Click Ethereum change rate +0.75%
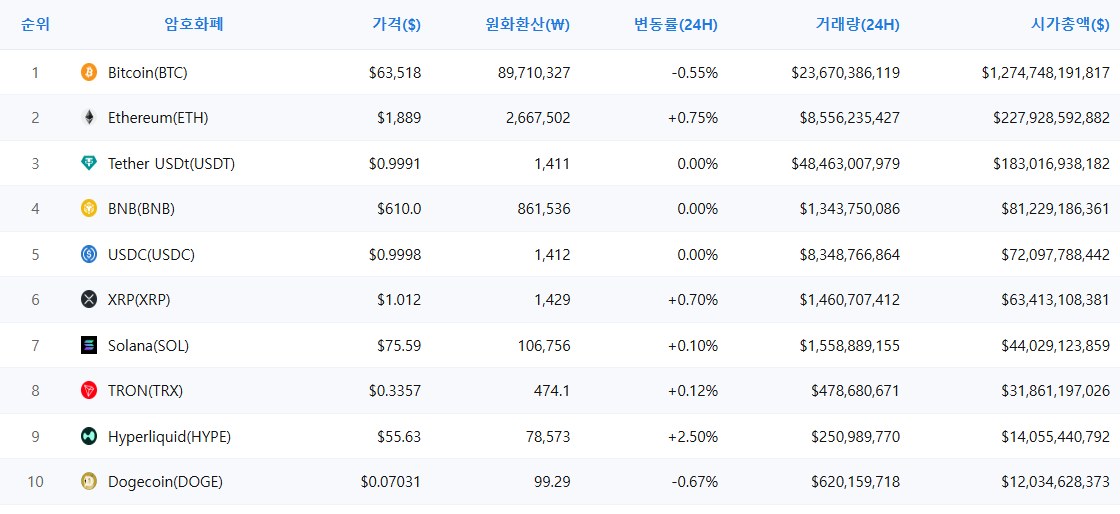 (693, 119)
